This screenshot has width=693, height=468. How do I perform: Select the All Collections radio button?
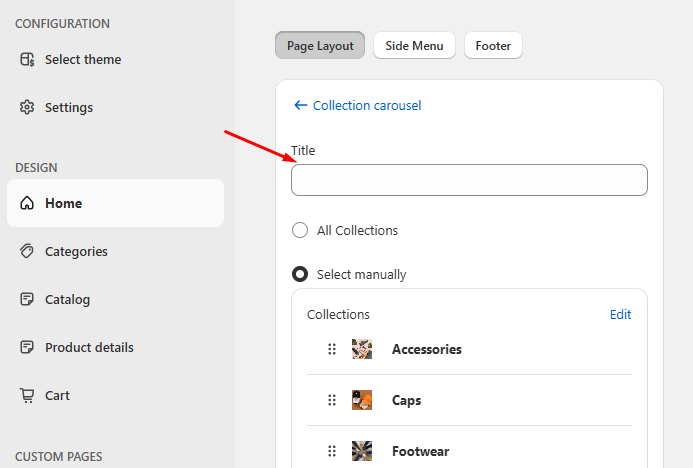300,230
